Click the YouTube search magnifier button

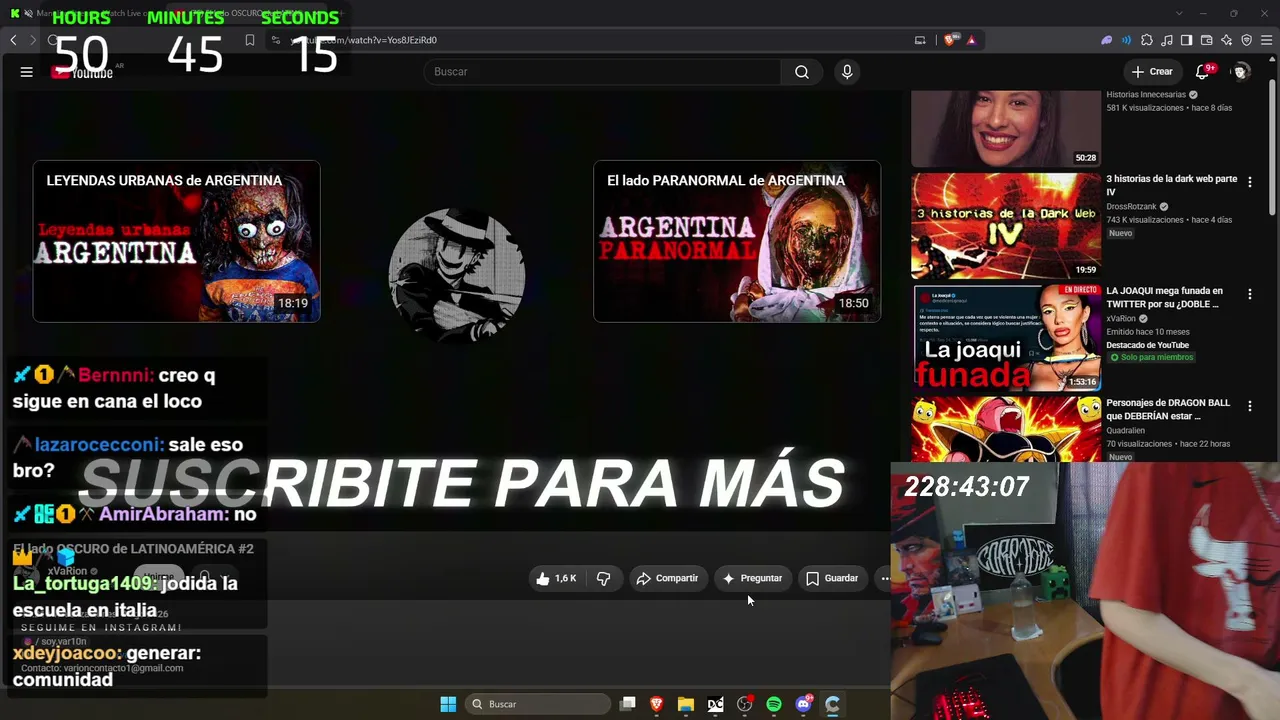point(802,72)
